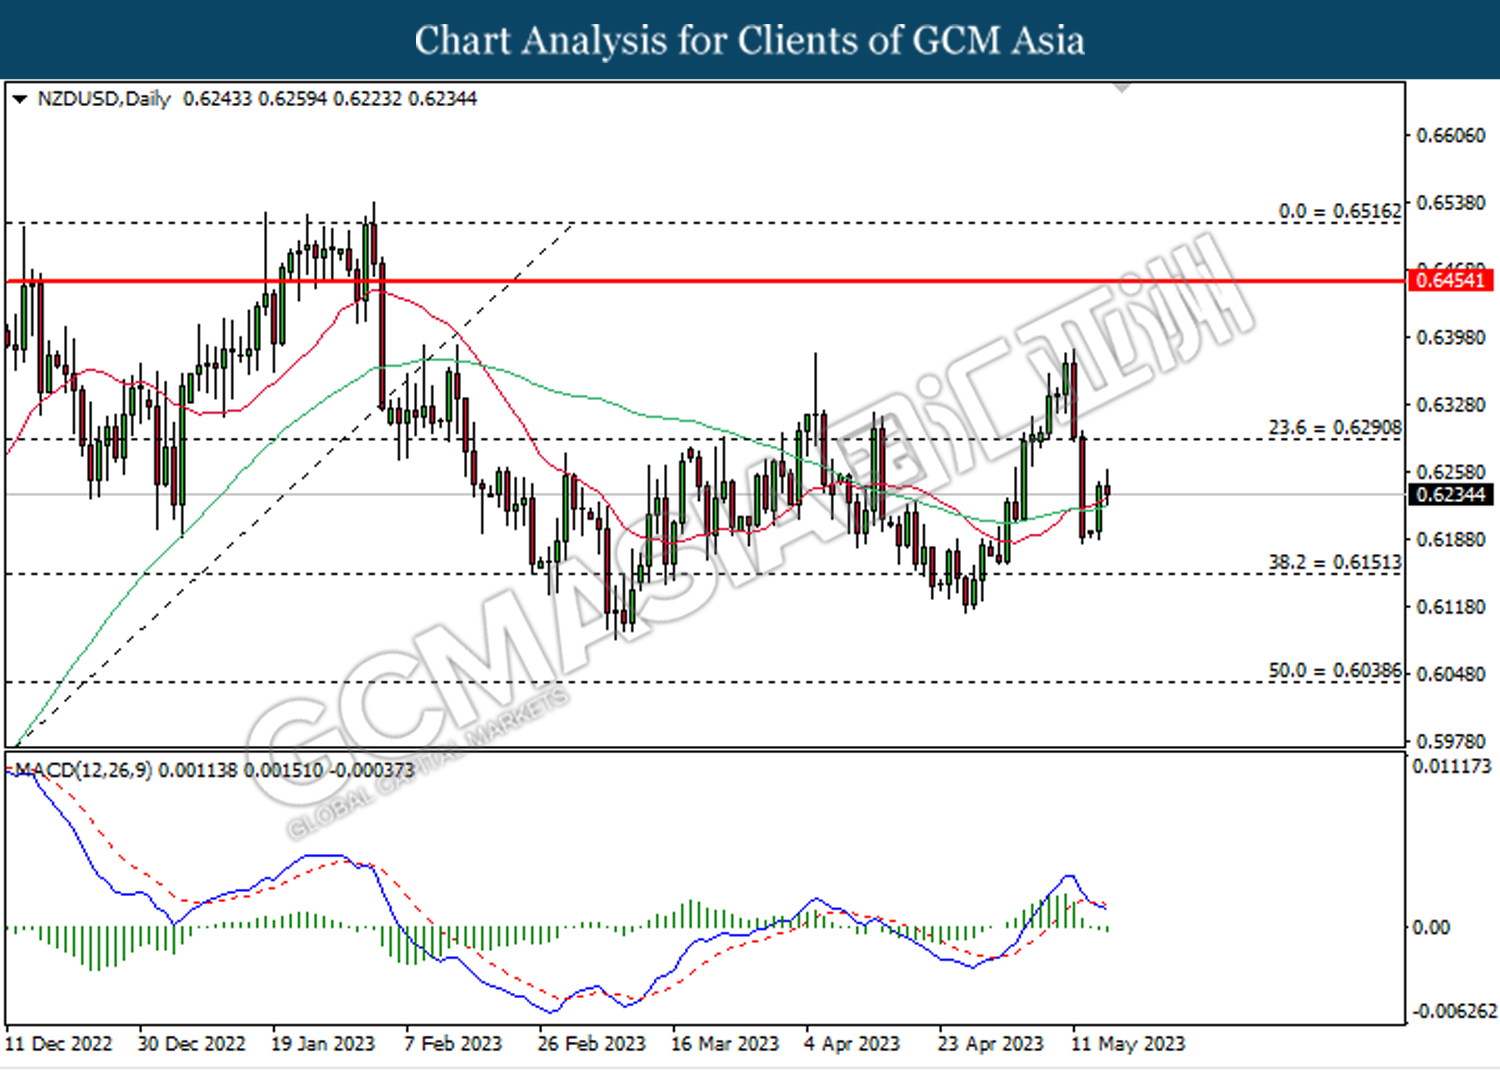Screen dimensions: 1500x1071
Task: Select the 0.61880 price axis label
Action: pyautogui.click(x=1451, y=539)
